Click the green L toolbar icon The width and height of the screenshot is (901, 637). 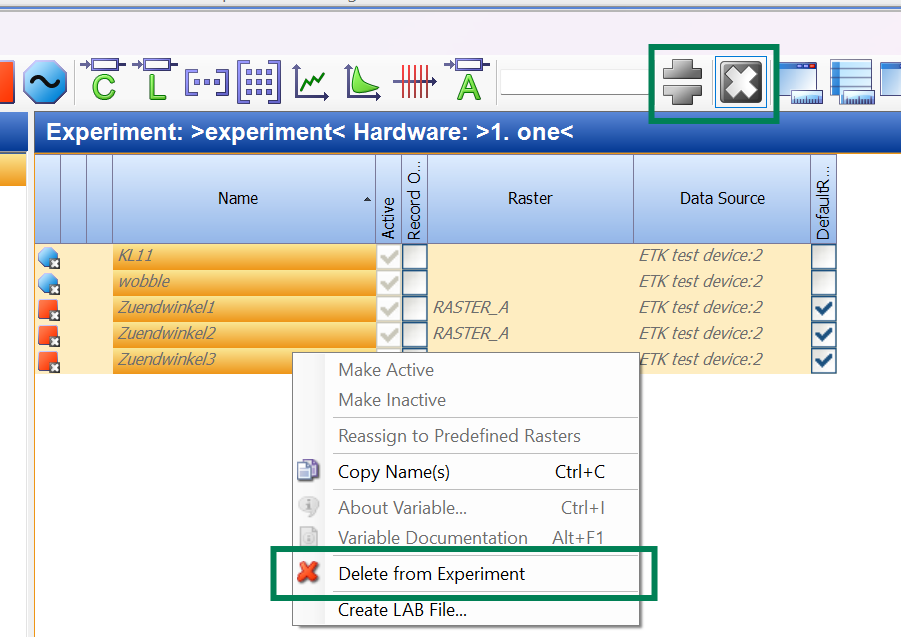pos(155,80)
